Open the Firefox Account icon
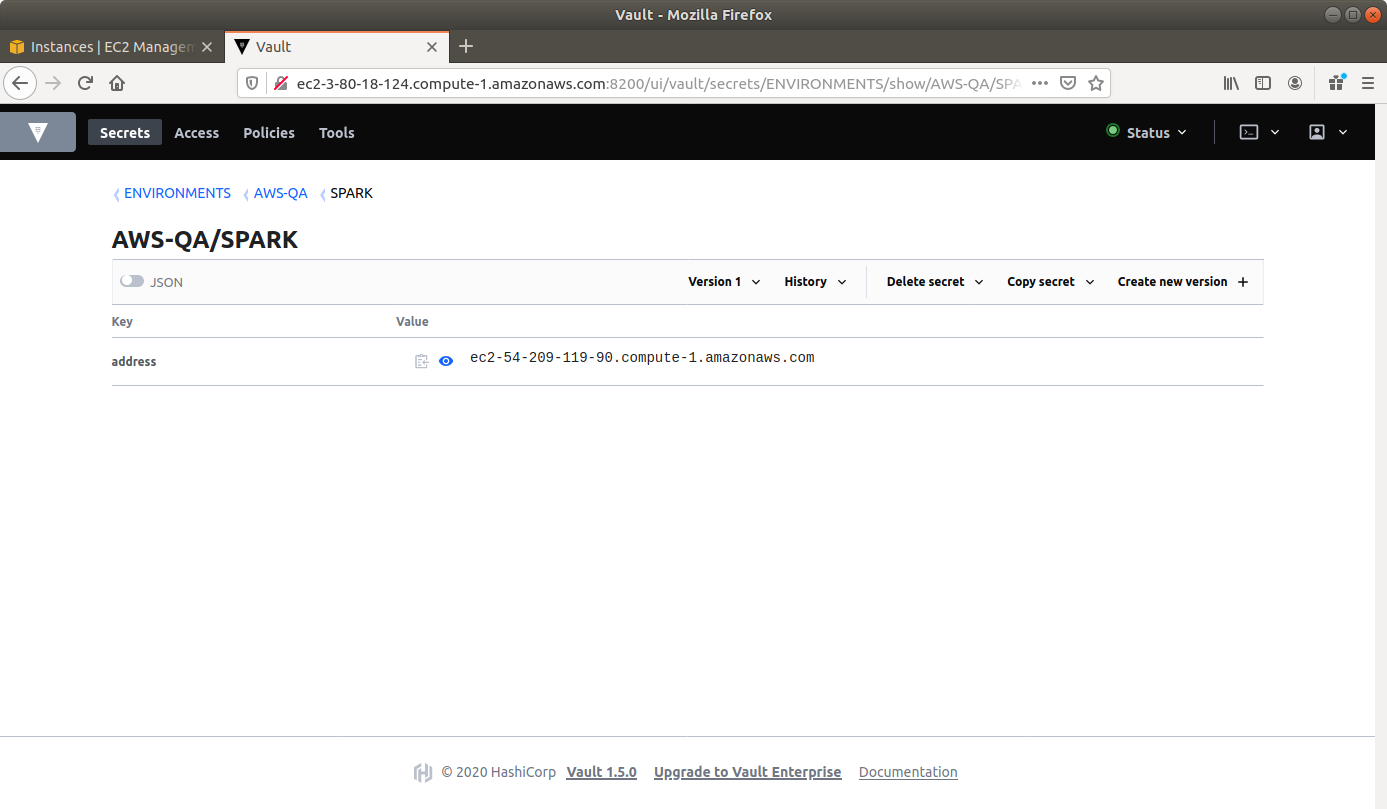The image size is (1387, 809). (1295, 84)
